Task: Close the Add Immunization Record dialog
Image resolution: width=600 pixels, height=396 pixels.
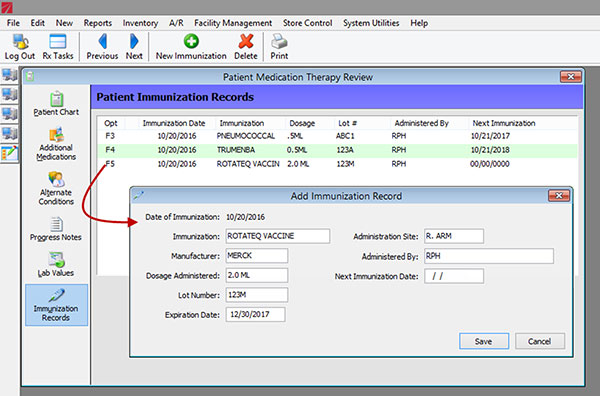Action: click(559, 196)
